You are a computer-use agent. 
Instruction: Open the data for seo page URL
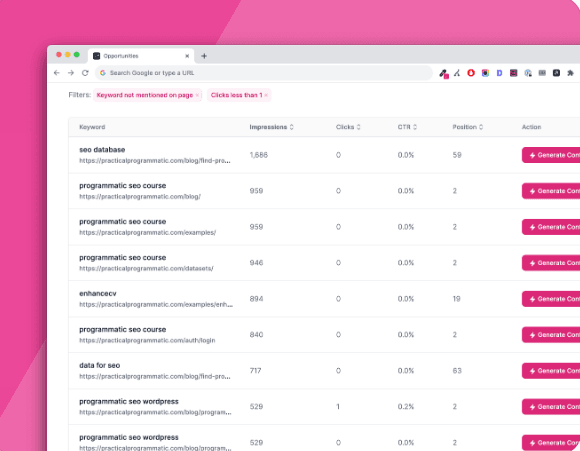pos(155,376)
